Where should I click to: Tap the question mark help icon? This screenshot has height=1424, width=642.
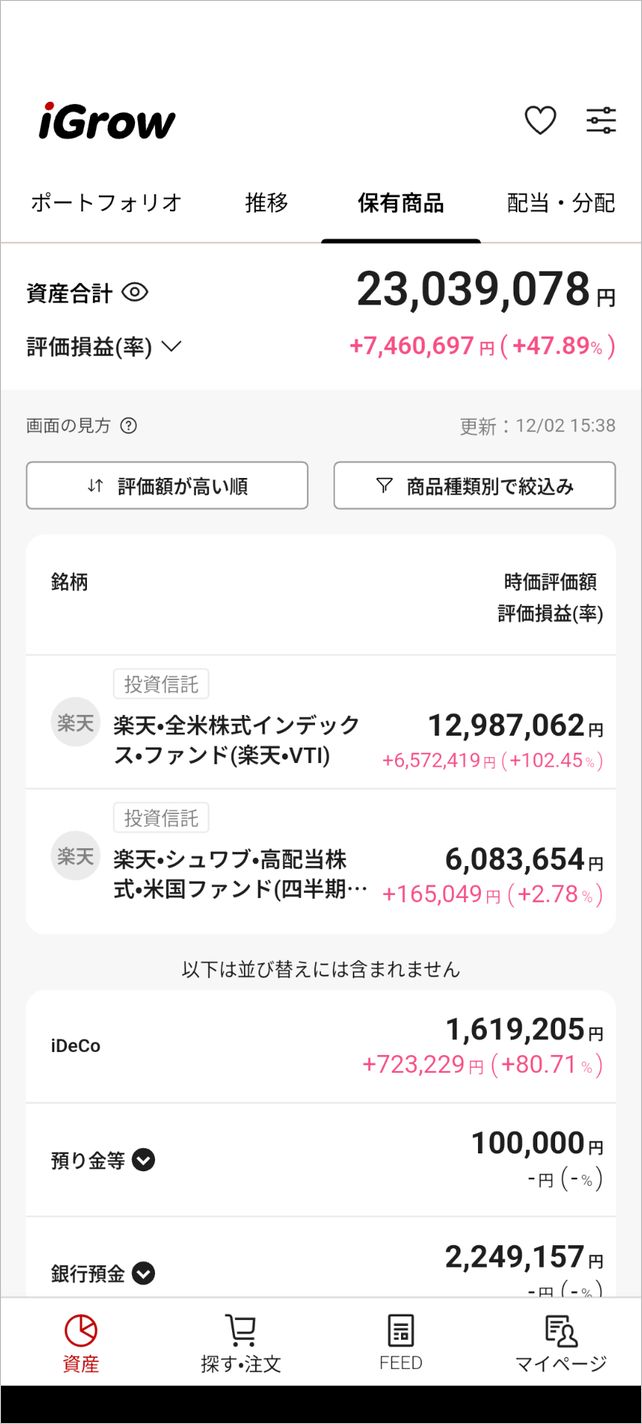(128, 426)
